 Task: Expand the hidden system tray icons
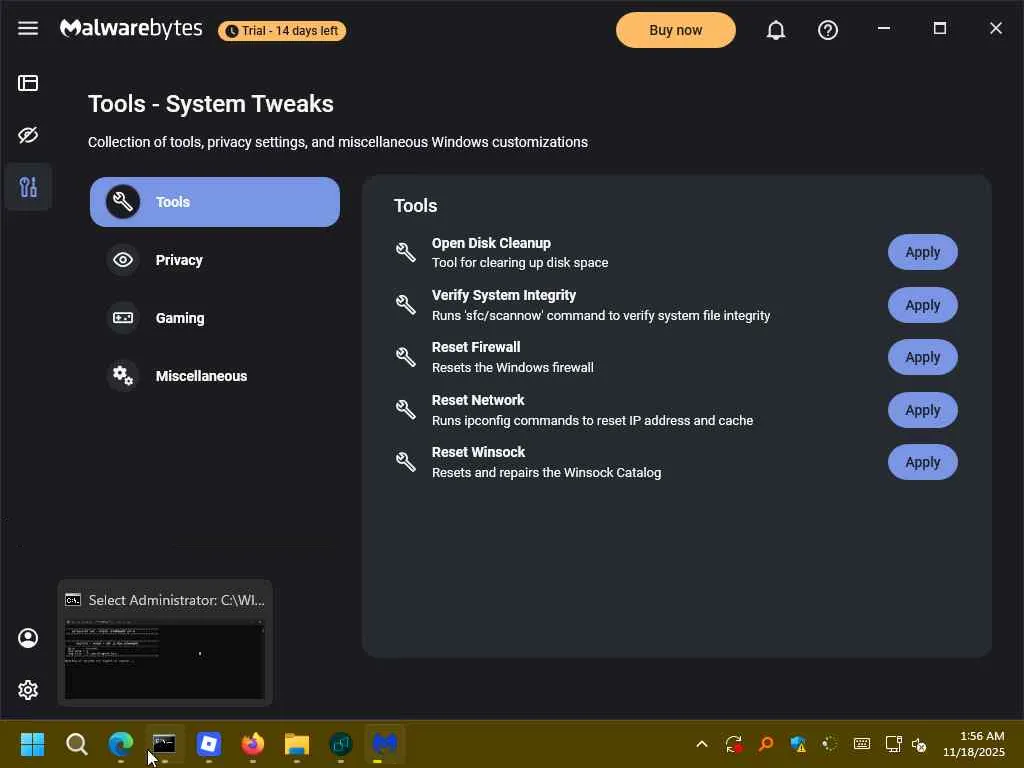coord(702,744)
